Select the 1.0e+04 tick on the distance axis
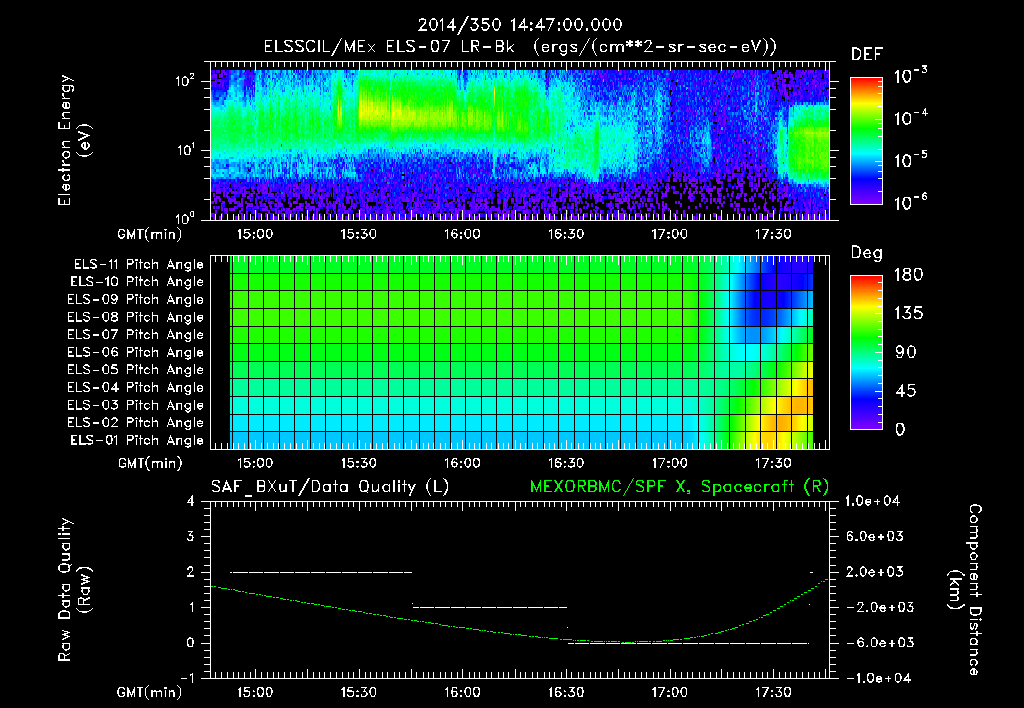 [873, 501]
